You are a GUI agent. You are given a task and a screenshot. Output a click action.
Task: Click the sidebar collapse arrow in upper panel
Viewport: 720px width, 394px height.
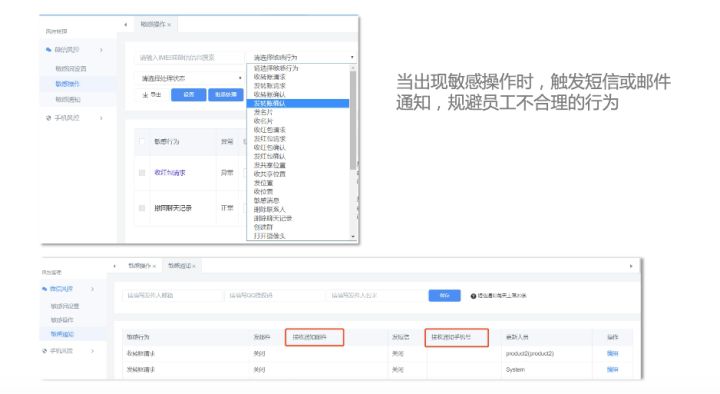click(125, 24)
